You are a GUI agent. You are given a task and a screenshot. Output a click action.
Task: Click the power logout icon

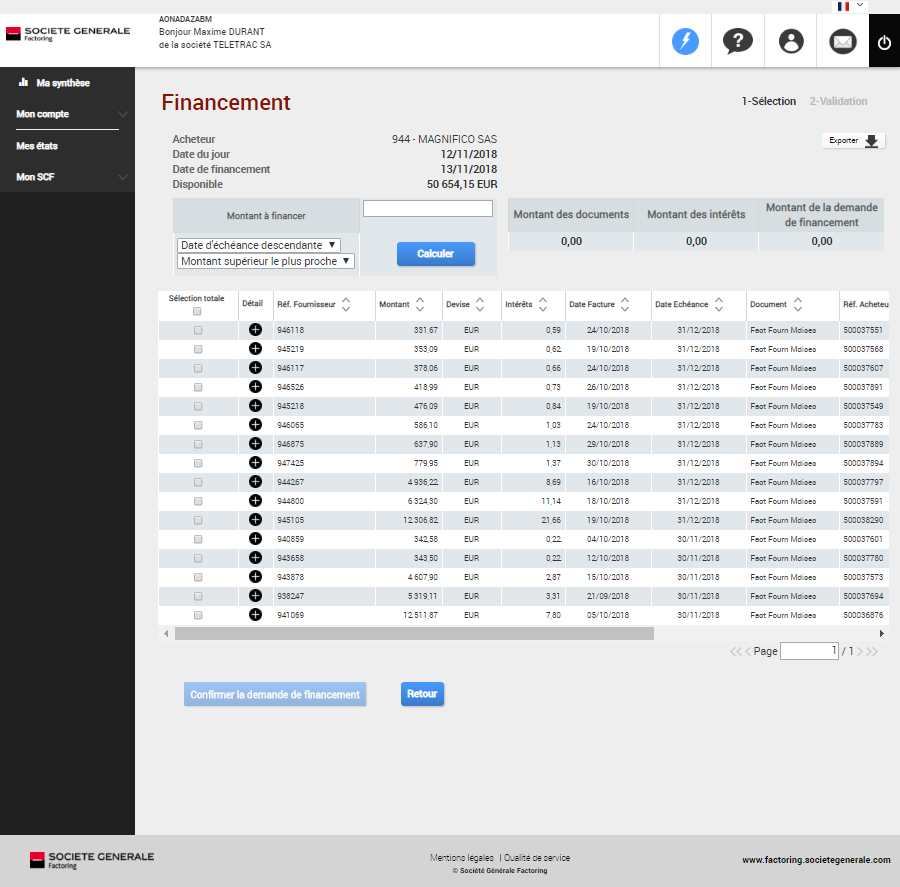[884, 42]
